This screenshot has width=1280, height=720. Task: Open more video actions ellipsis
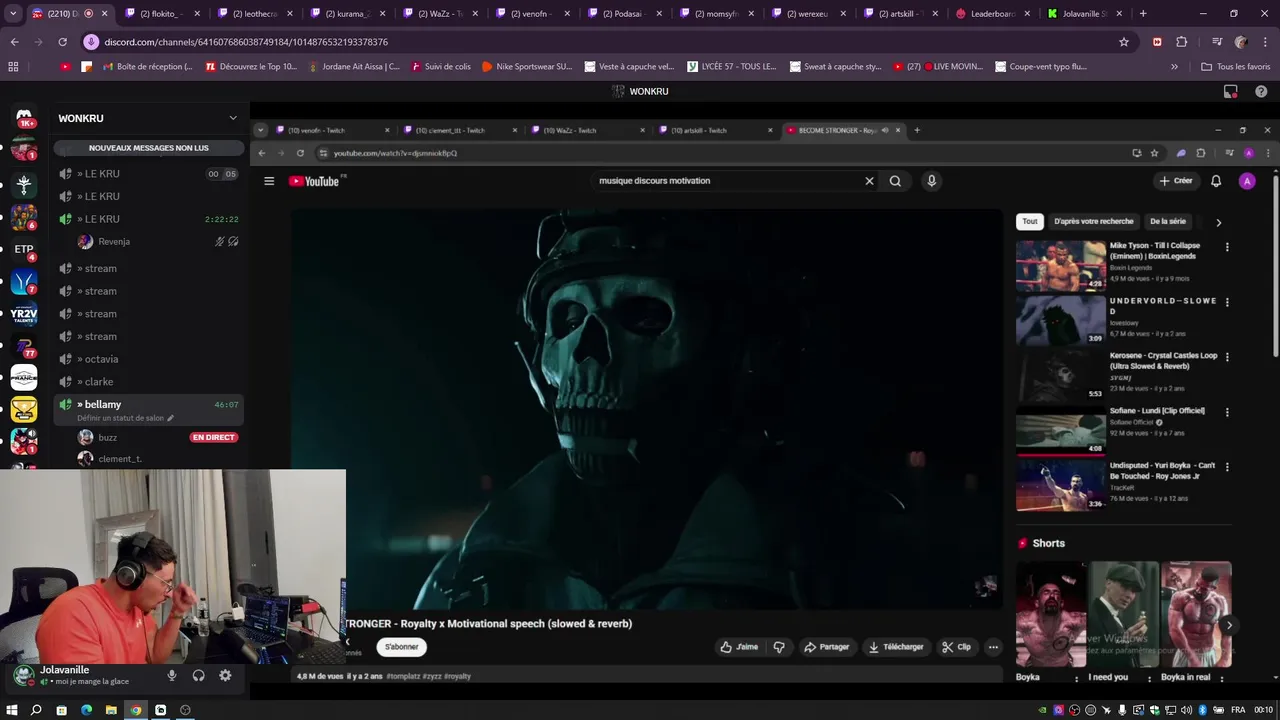pyautogui.click(x=993, y=647)
